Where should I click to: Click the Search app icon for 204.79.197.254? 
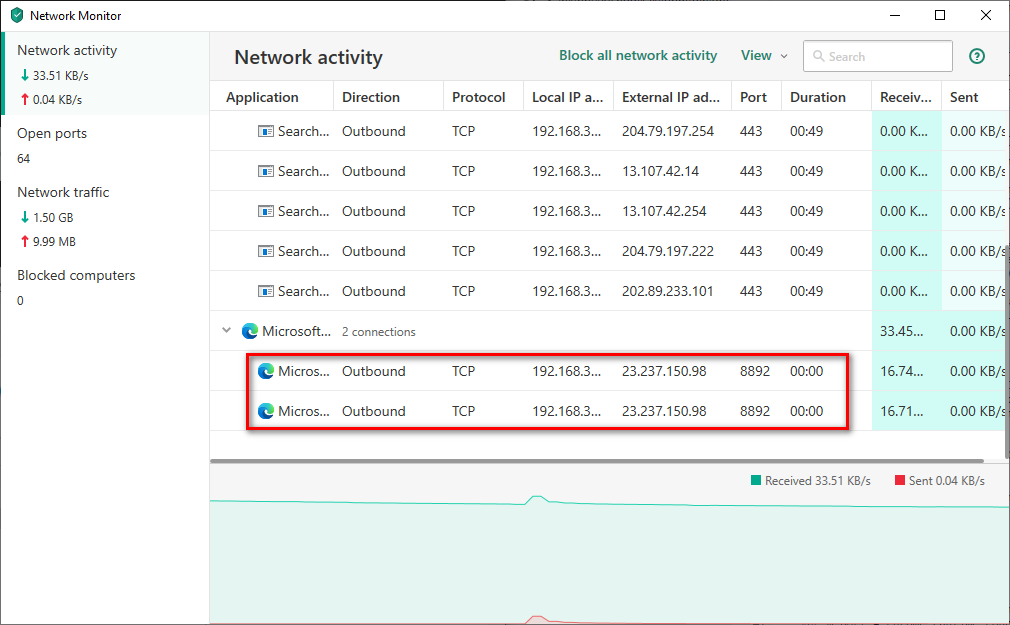click(x=266, y=131)
